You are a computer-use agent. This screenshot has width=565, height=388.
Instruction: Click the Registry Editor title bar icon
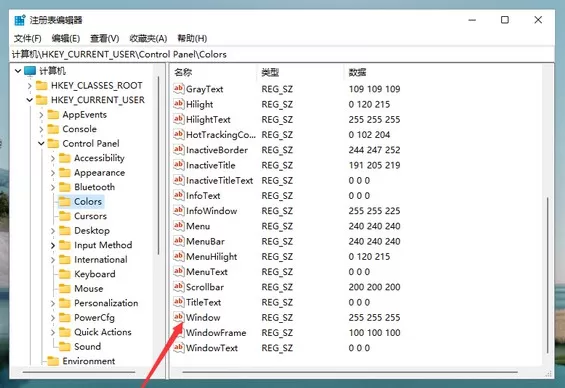point(20,20)
